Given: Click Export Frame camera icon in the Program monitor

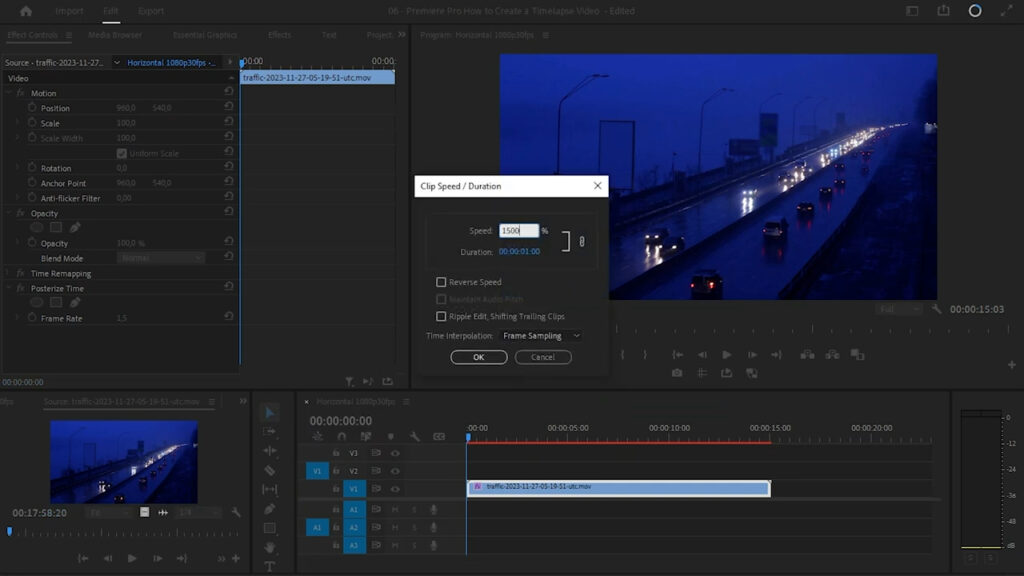Looking at the screenshot, I should click(677, 373).
